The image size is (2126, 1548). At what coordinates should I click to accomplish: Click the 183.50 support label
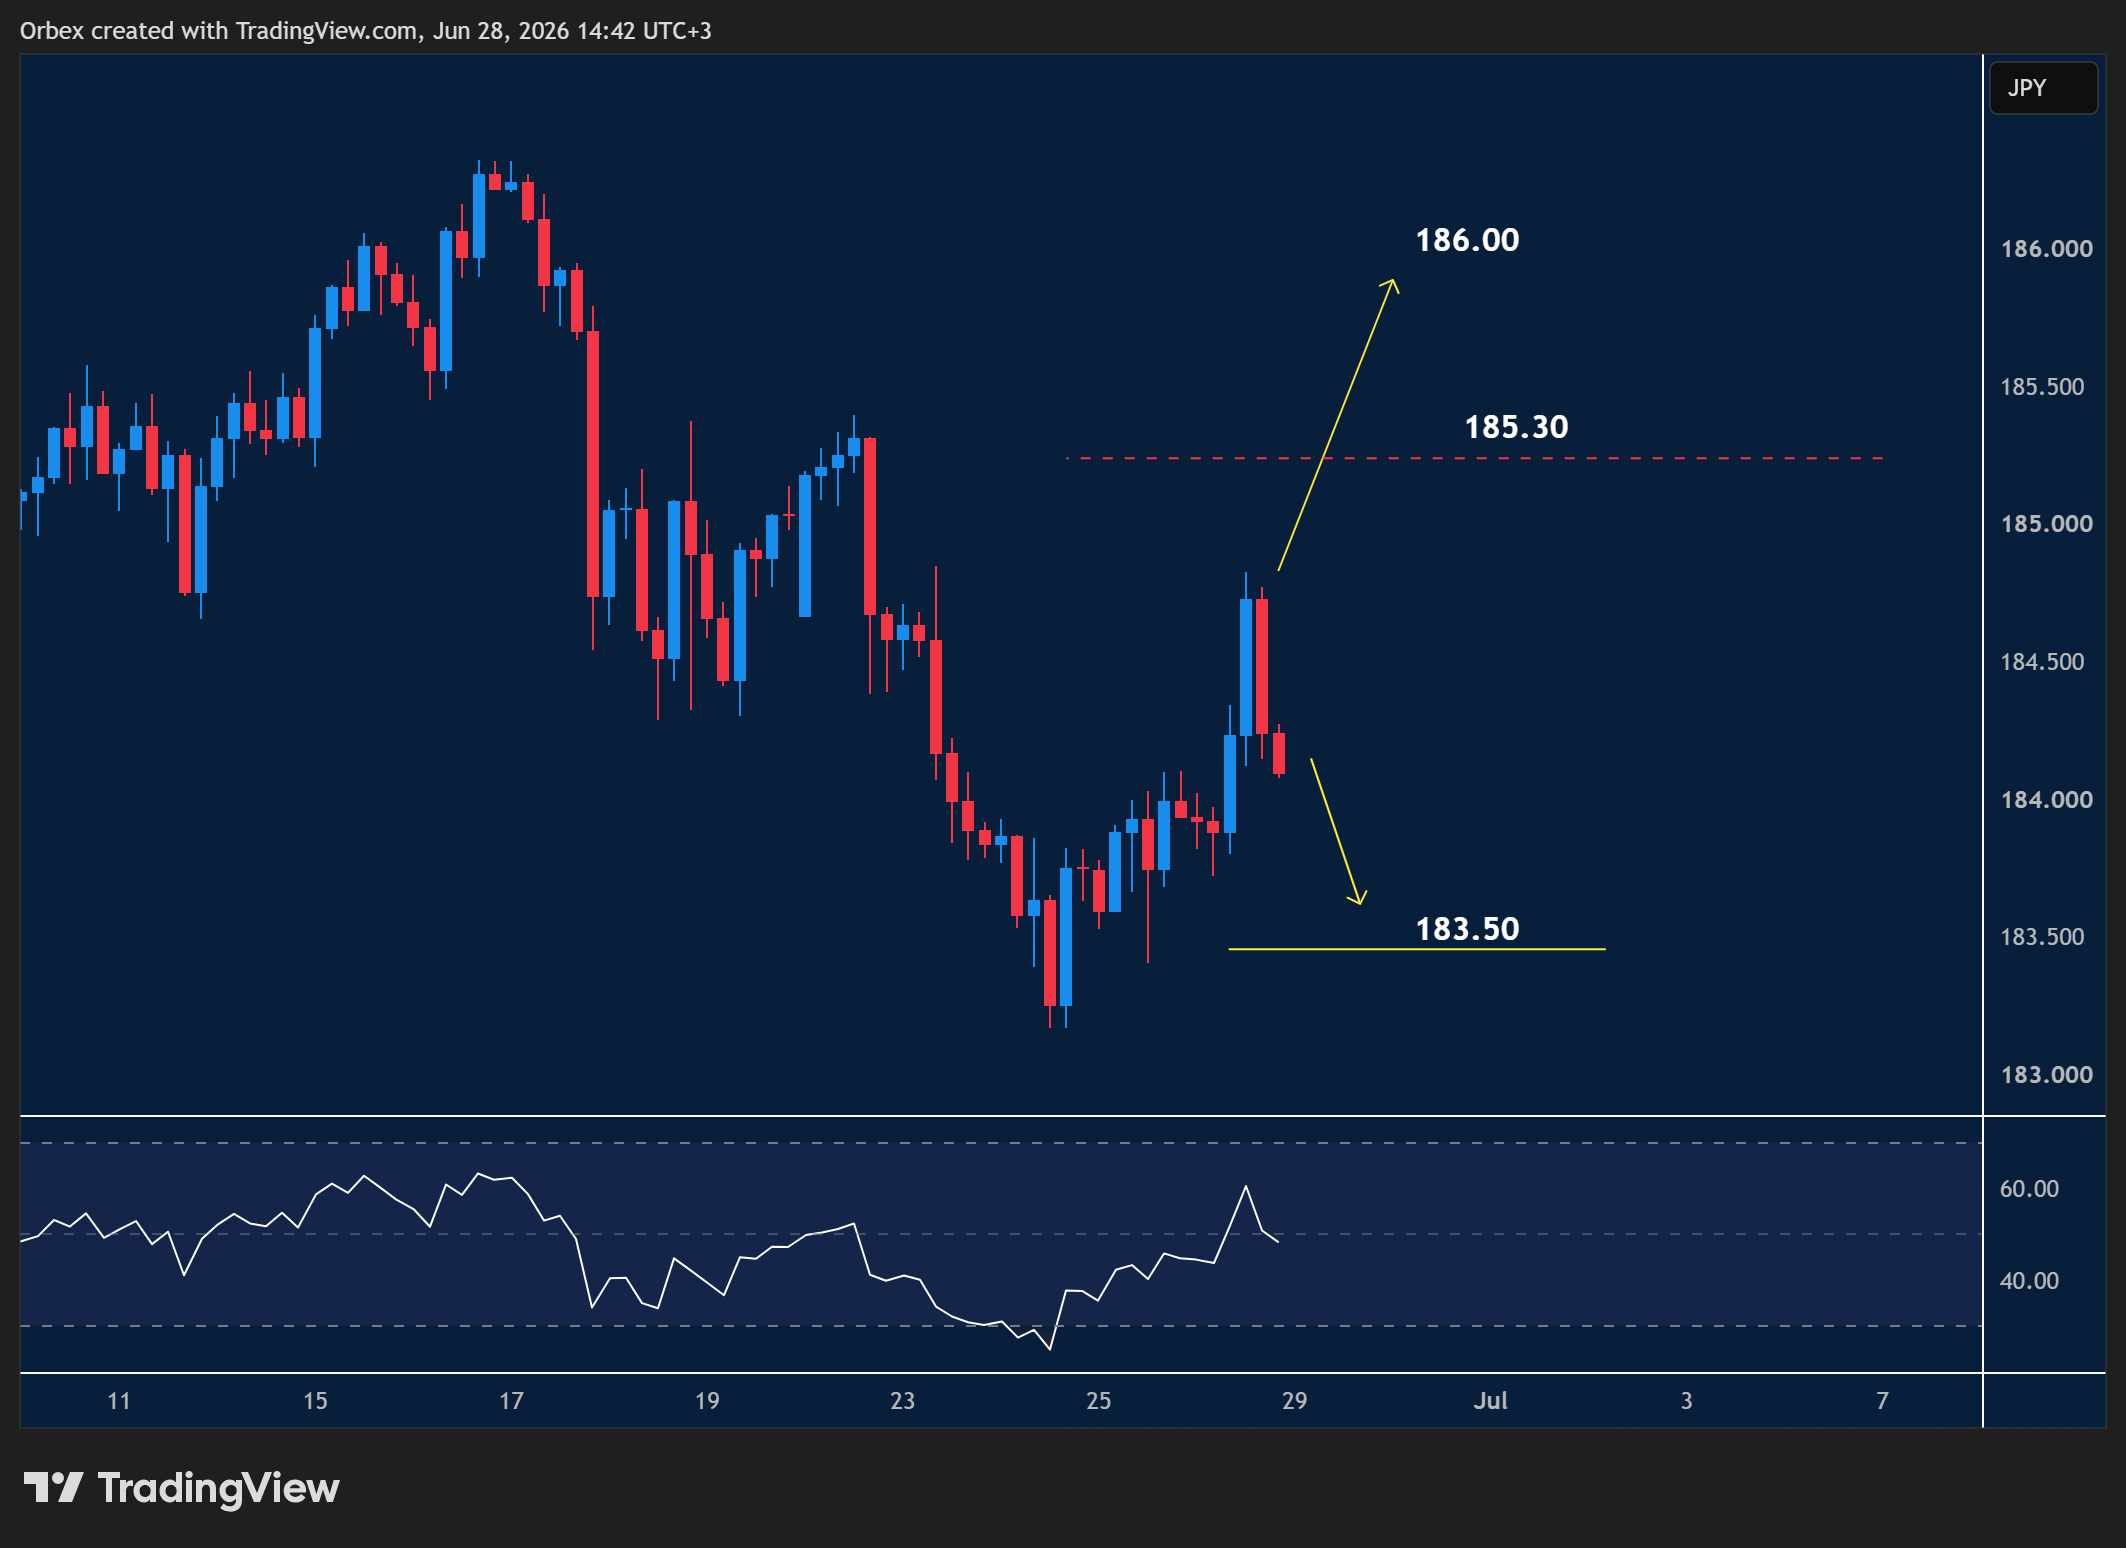pos(1467,929)
